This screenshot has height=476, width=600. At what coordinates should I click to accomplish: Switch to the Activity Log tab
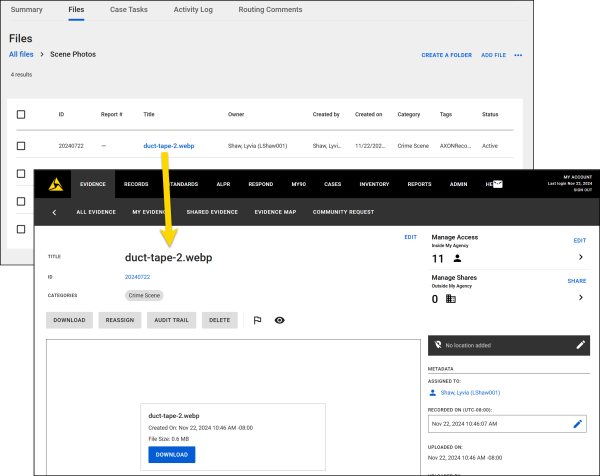point(192,10)
